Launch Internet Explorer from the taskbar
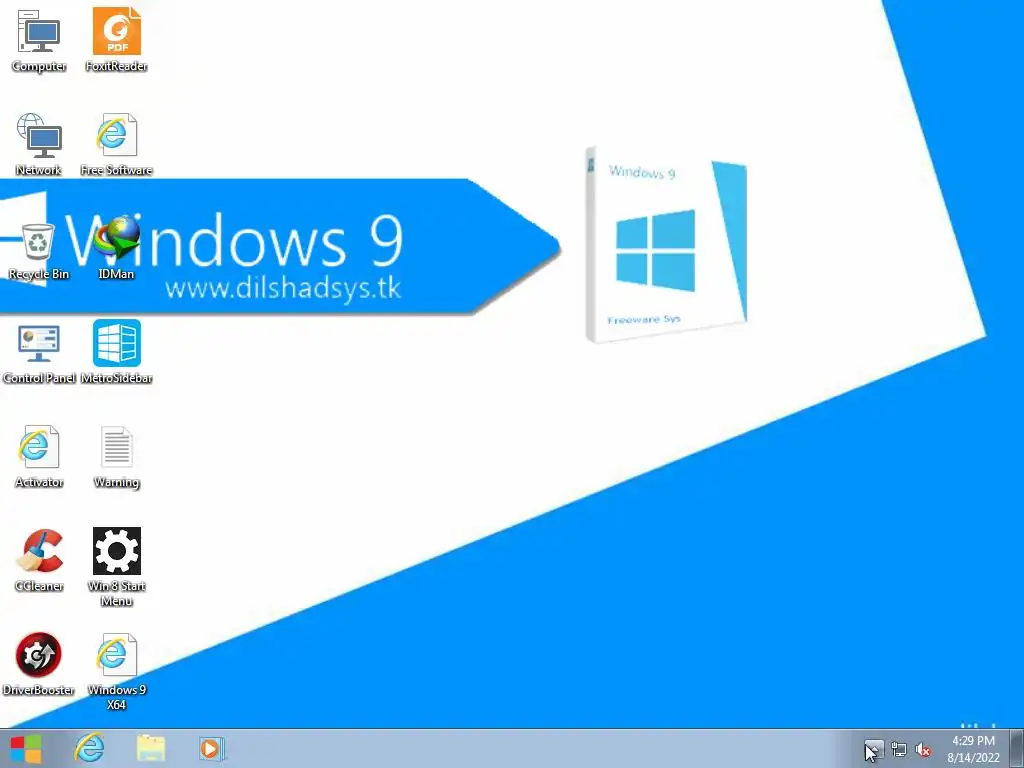The width and height of the screenshot is (1024, 768). [x=89, y=748]
